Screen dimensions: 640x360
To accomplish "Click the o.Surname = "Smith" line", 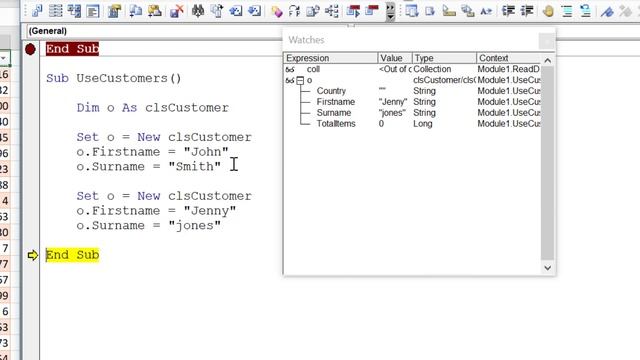I will (149, 167).
